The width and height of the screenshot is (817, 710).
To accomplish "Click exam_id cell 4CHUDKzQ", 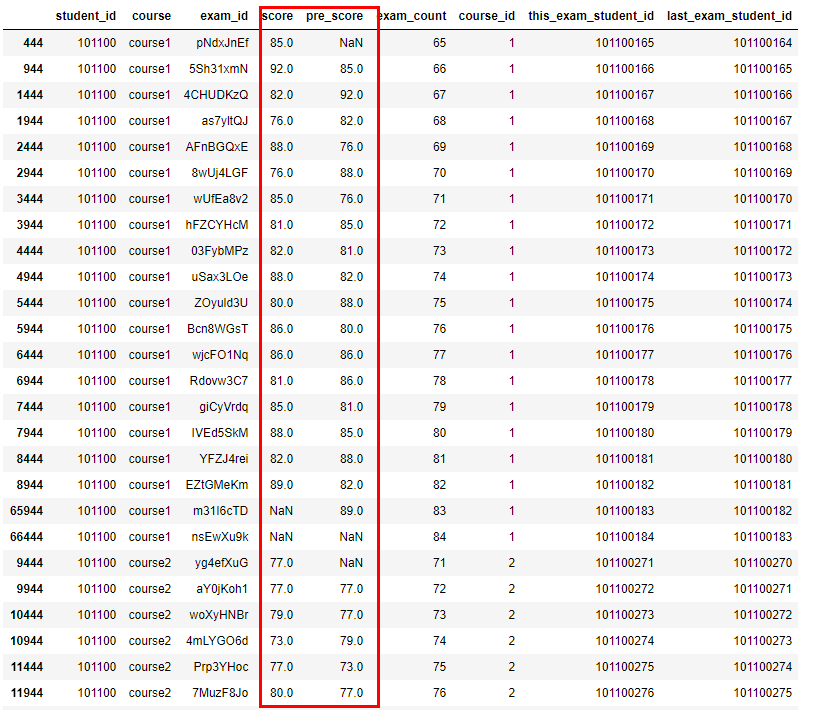I will [x=216, y=95].
